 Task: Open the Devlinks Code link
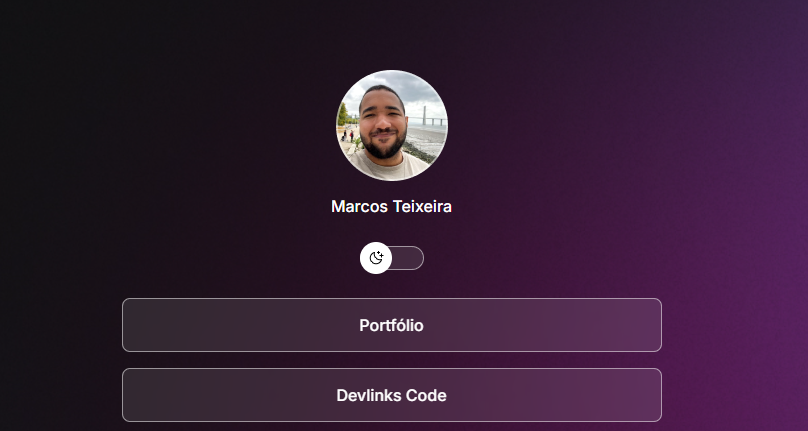pos(392,395)
